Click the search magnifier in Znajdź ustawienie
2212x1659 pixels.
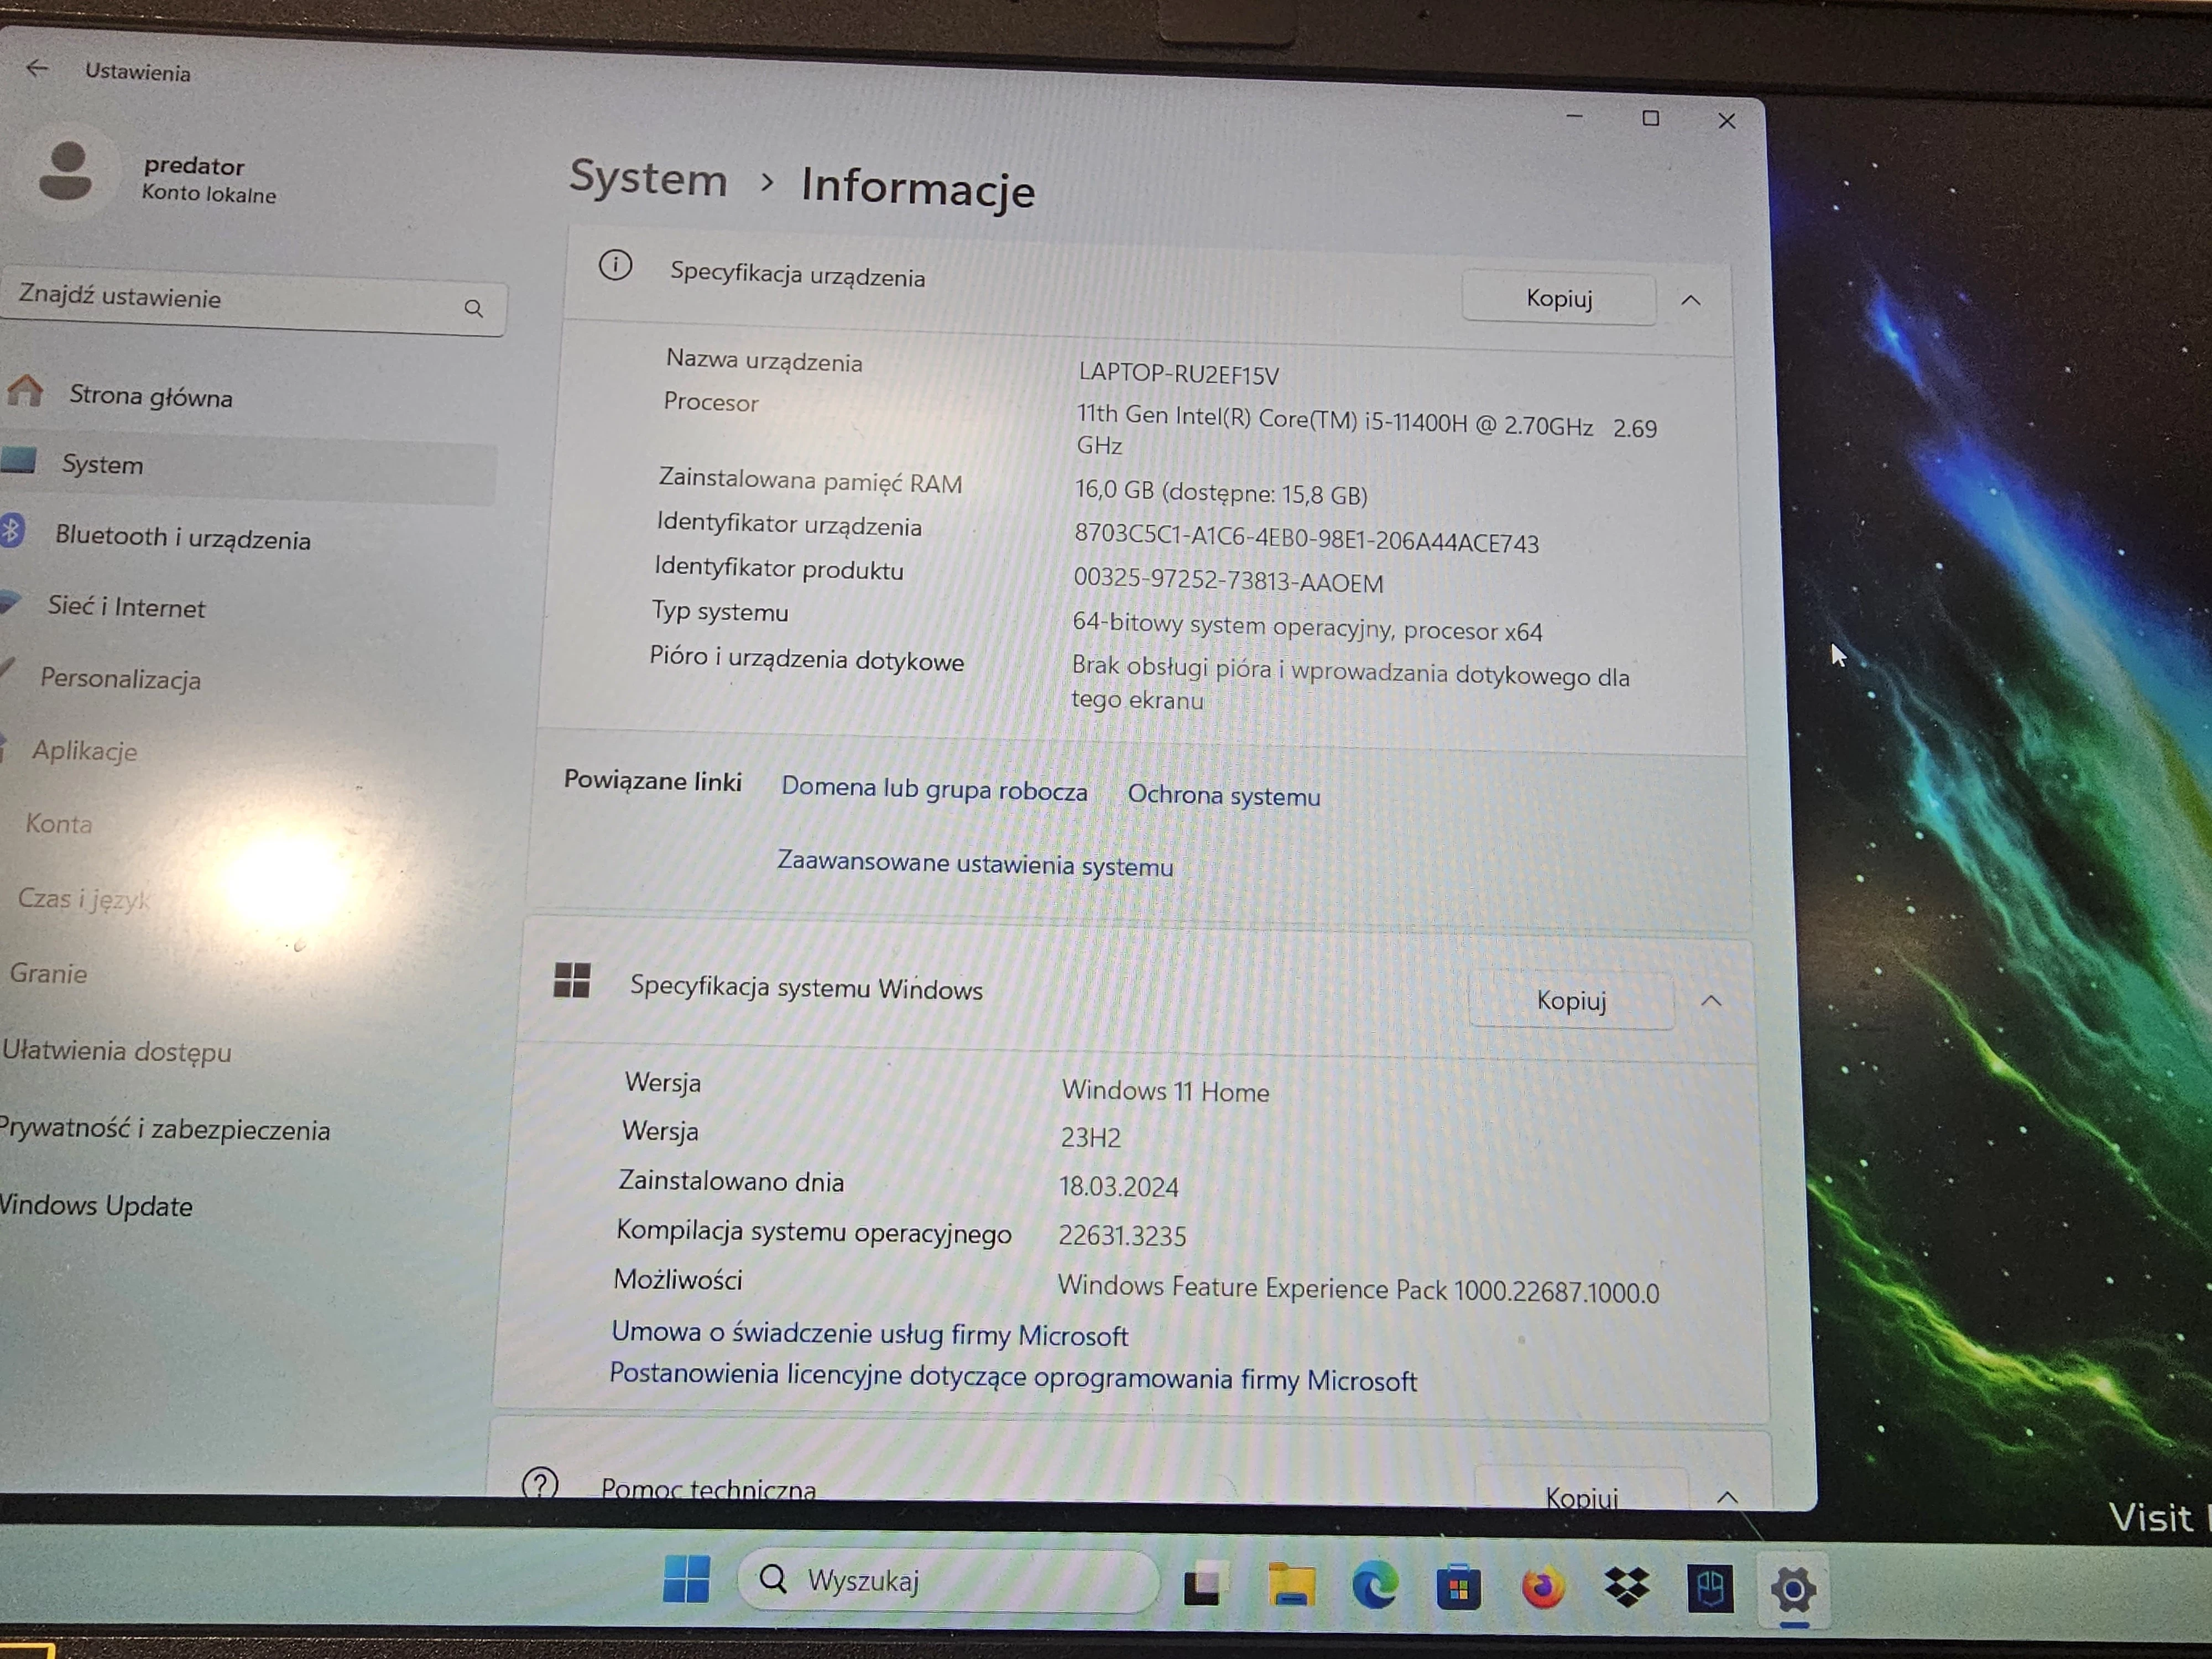474,309
